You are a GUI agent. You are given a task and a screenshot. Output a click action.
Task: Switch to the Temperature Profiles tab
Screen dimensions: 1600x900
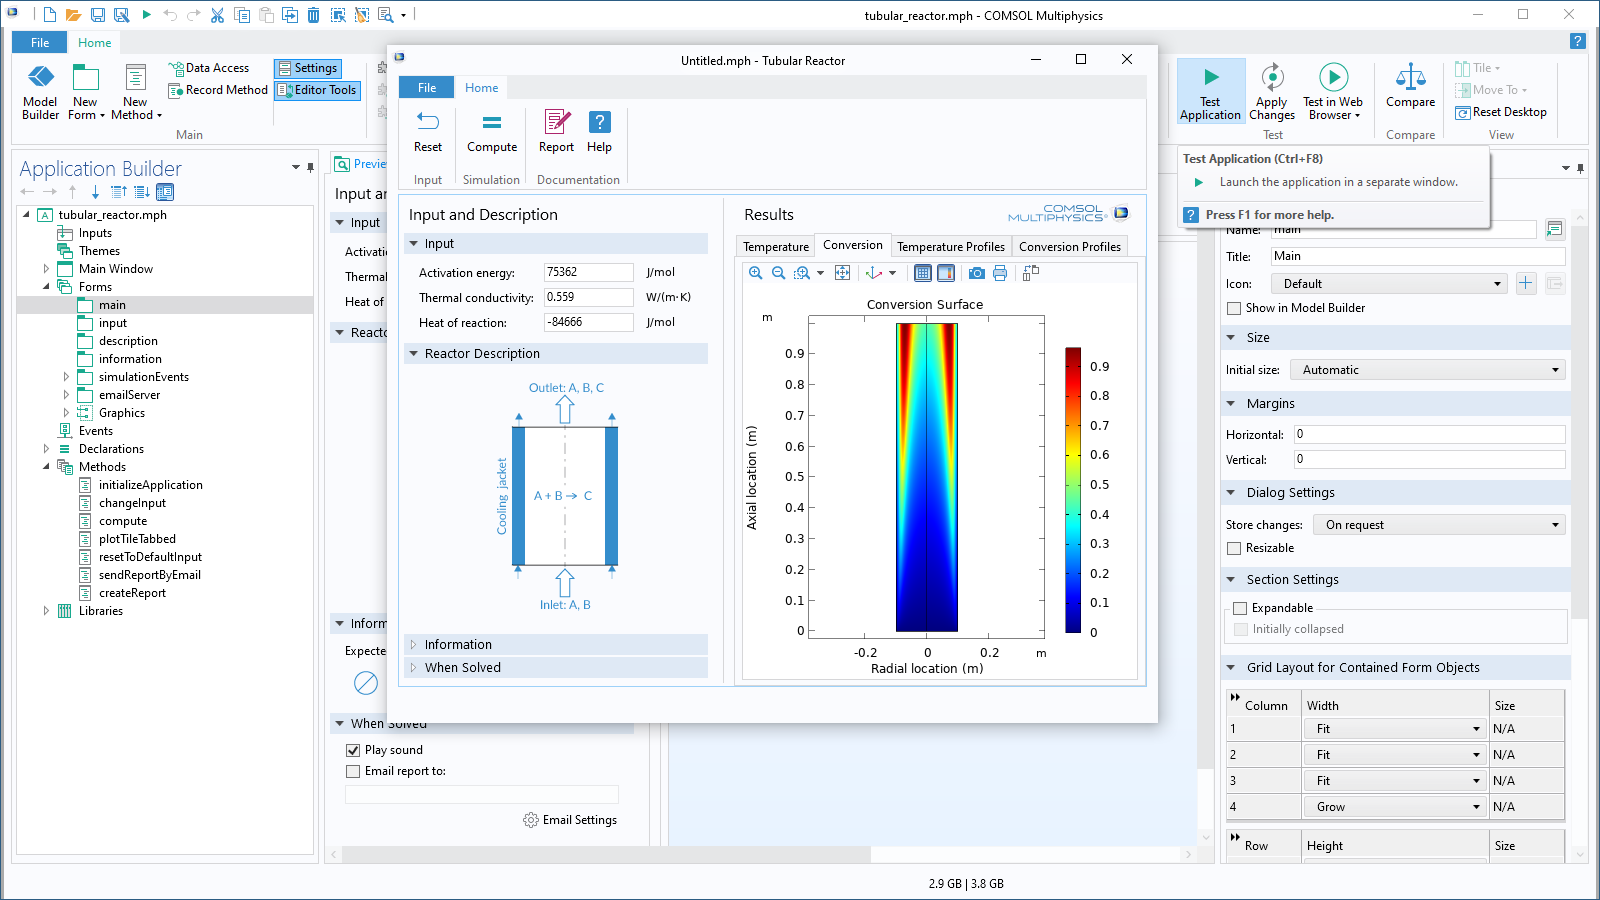tap(950, 247)
